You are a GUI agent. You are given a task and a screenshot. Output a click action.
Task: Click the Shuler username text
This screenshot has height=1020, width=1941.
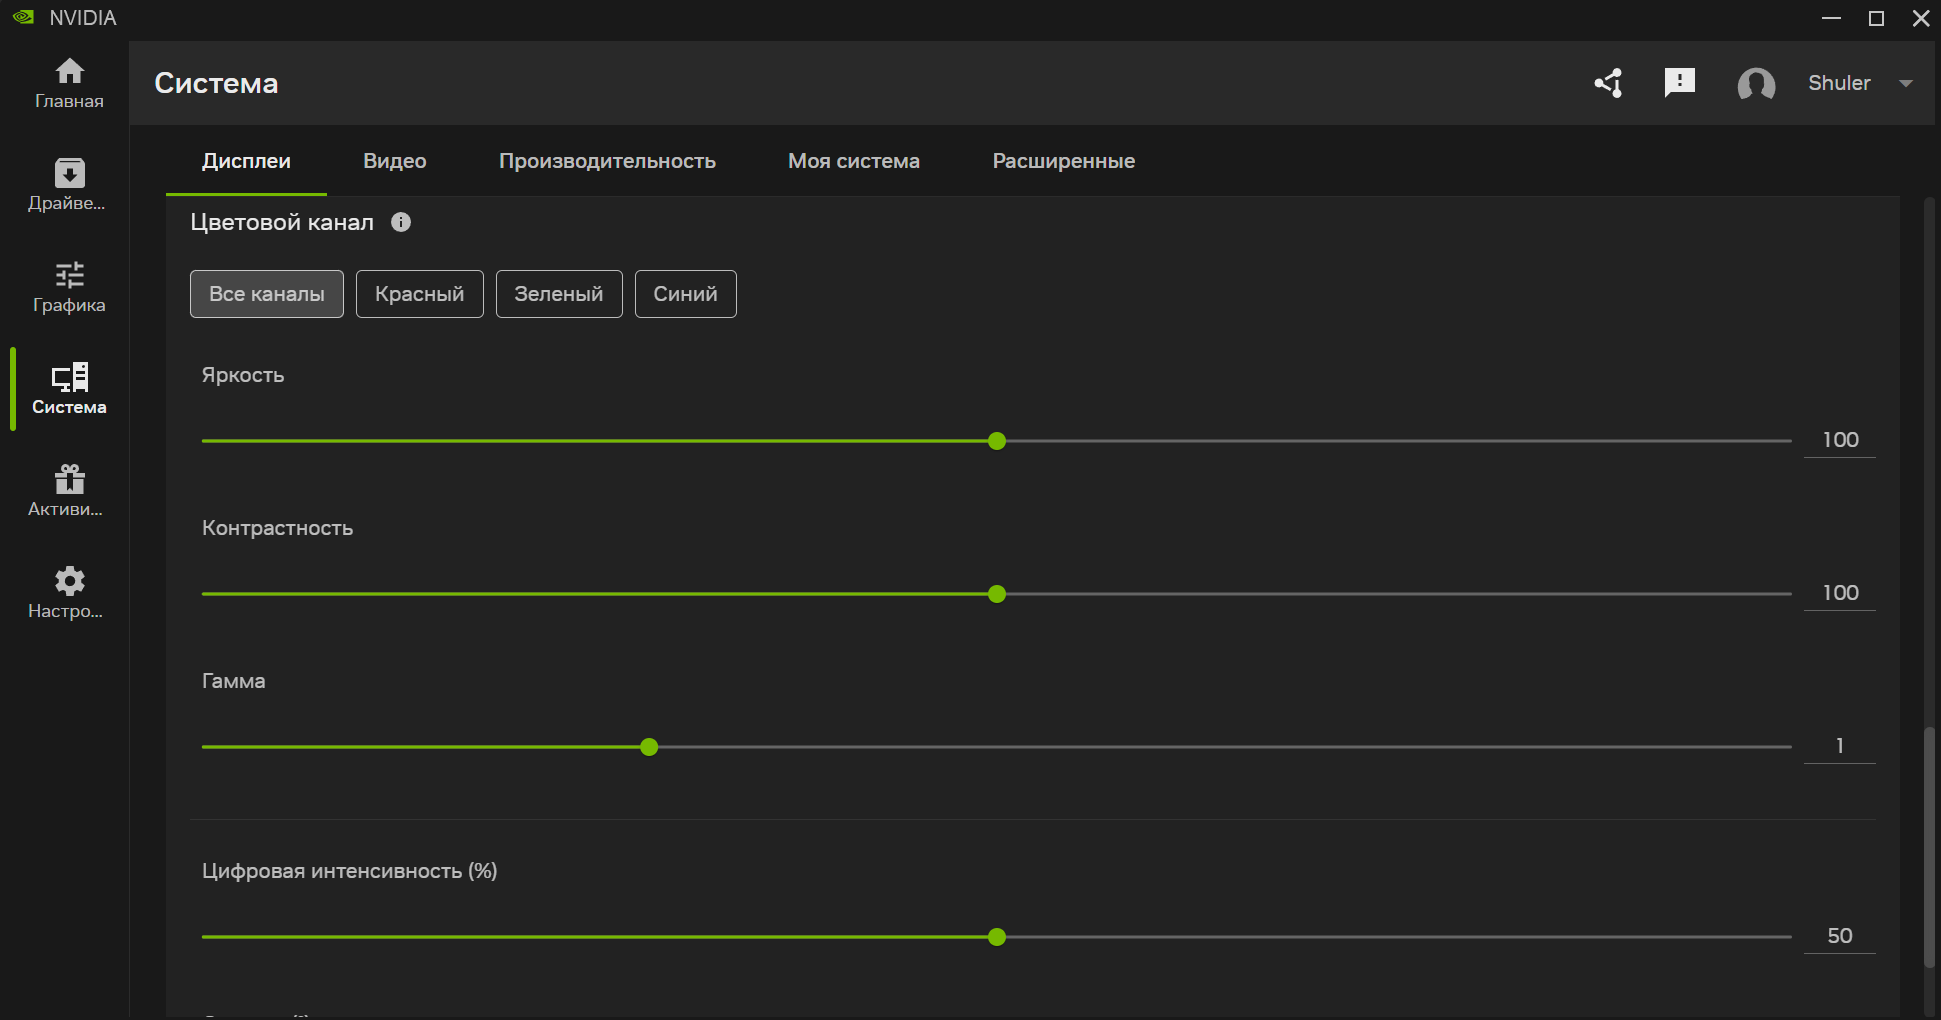point(1839,83)
